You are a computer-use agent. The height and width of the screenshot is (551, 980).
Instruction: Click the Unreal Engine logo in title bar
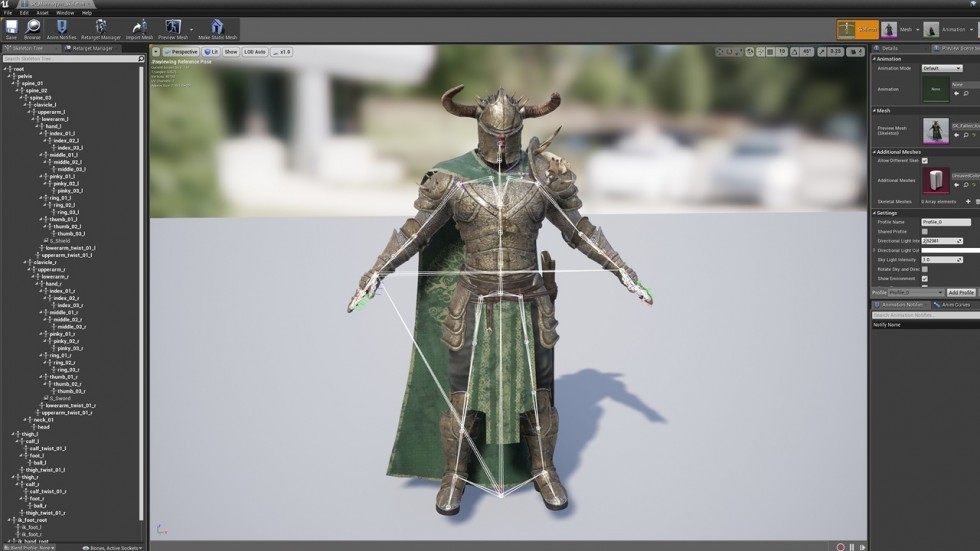pos(6,4)
